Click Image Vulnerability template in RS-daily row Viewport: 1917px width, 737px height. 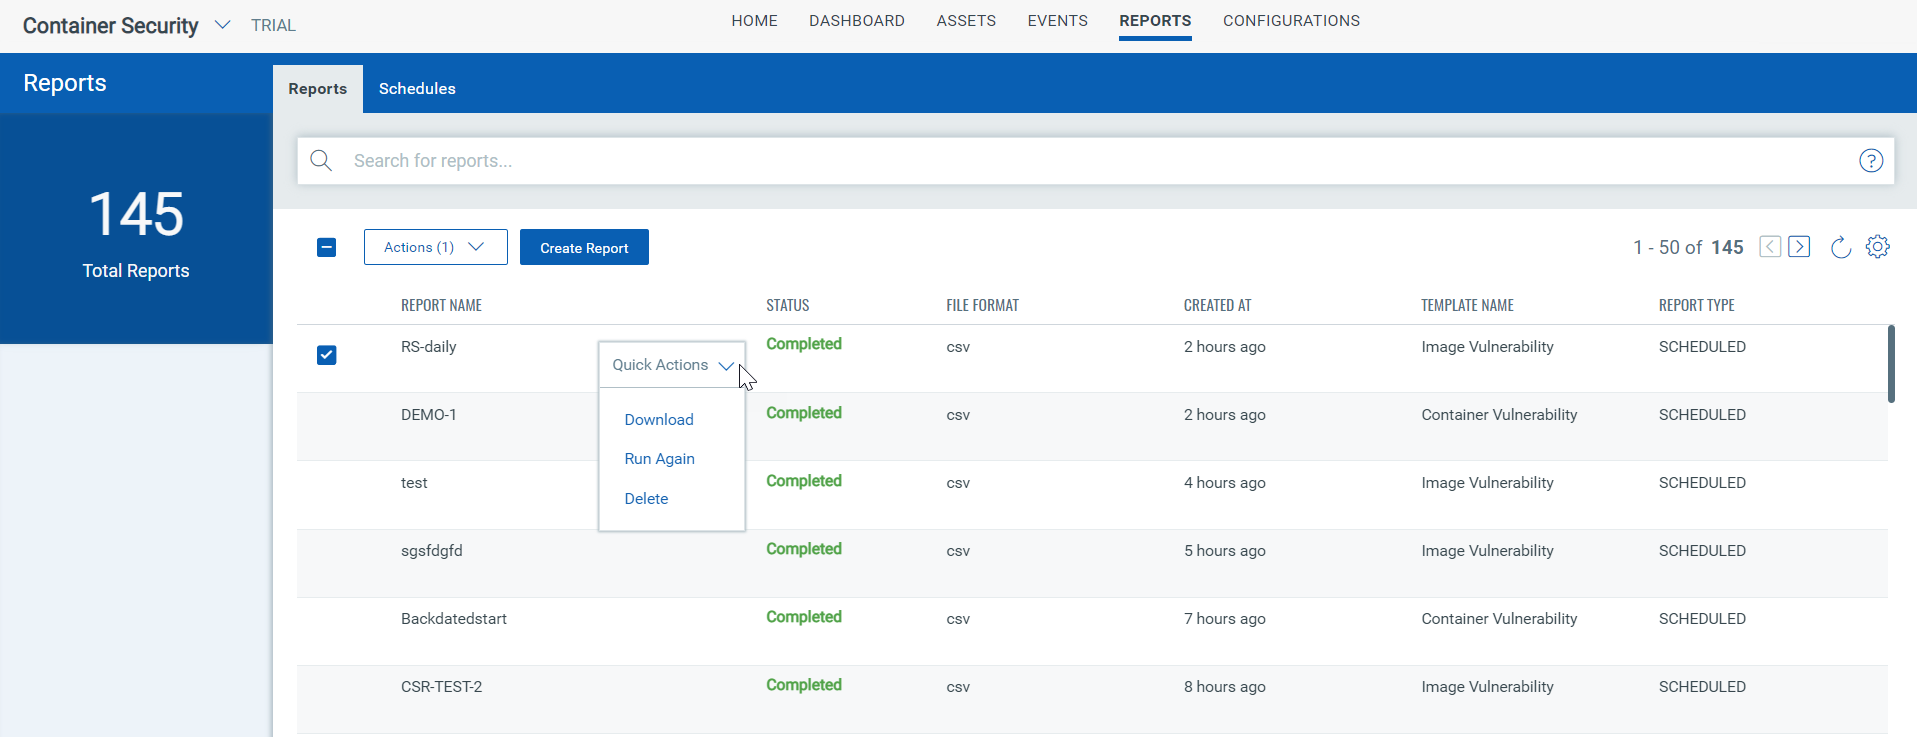tap(1487, 347)
